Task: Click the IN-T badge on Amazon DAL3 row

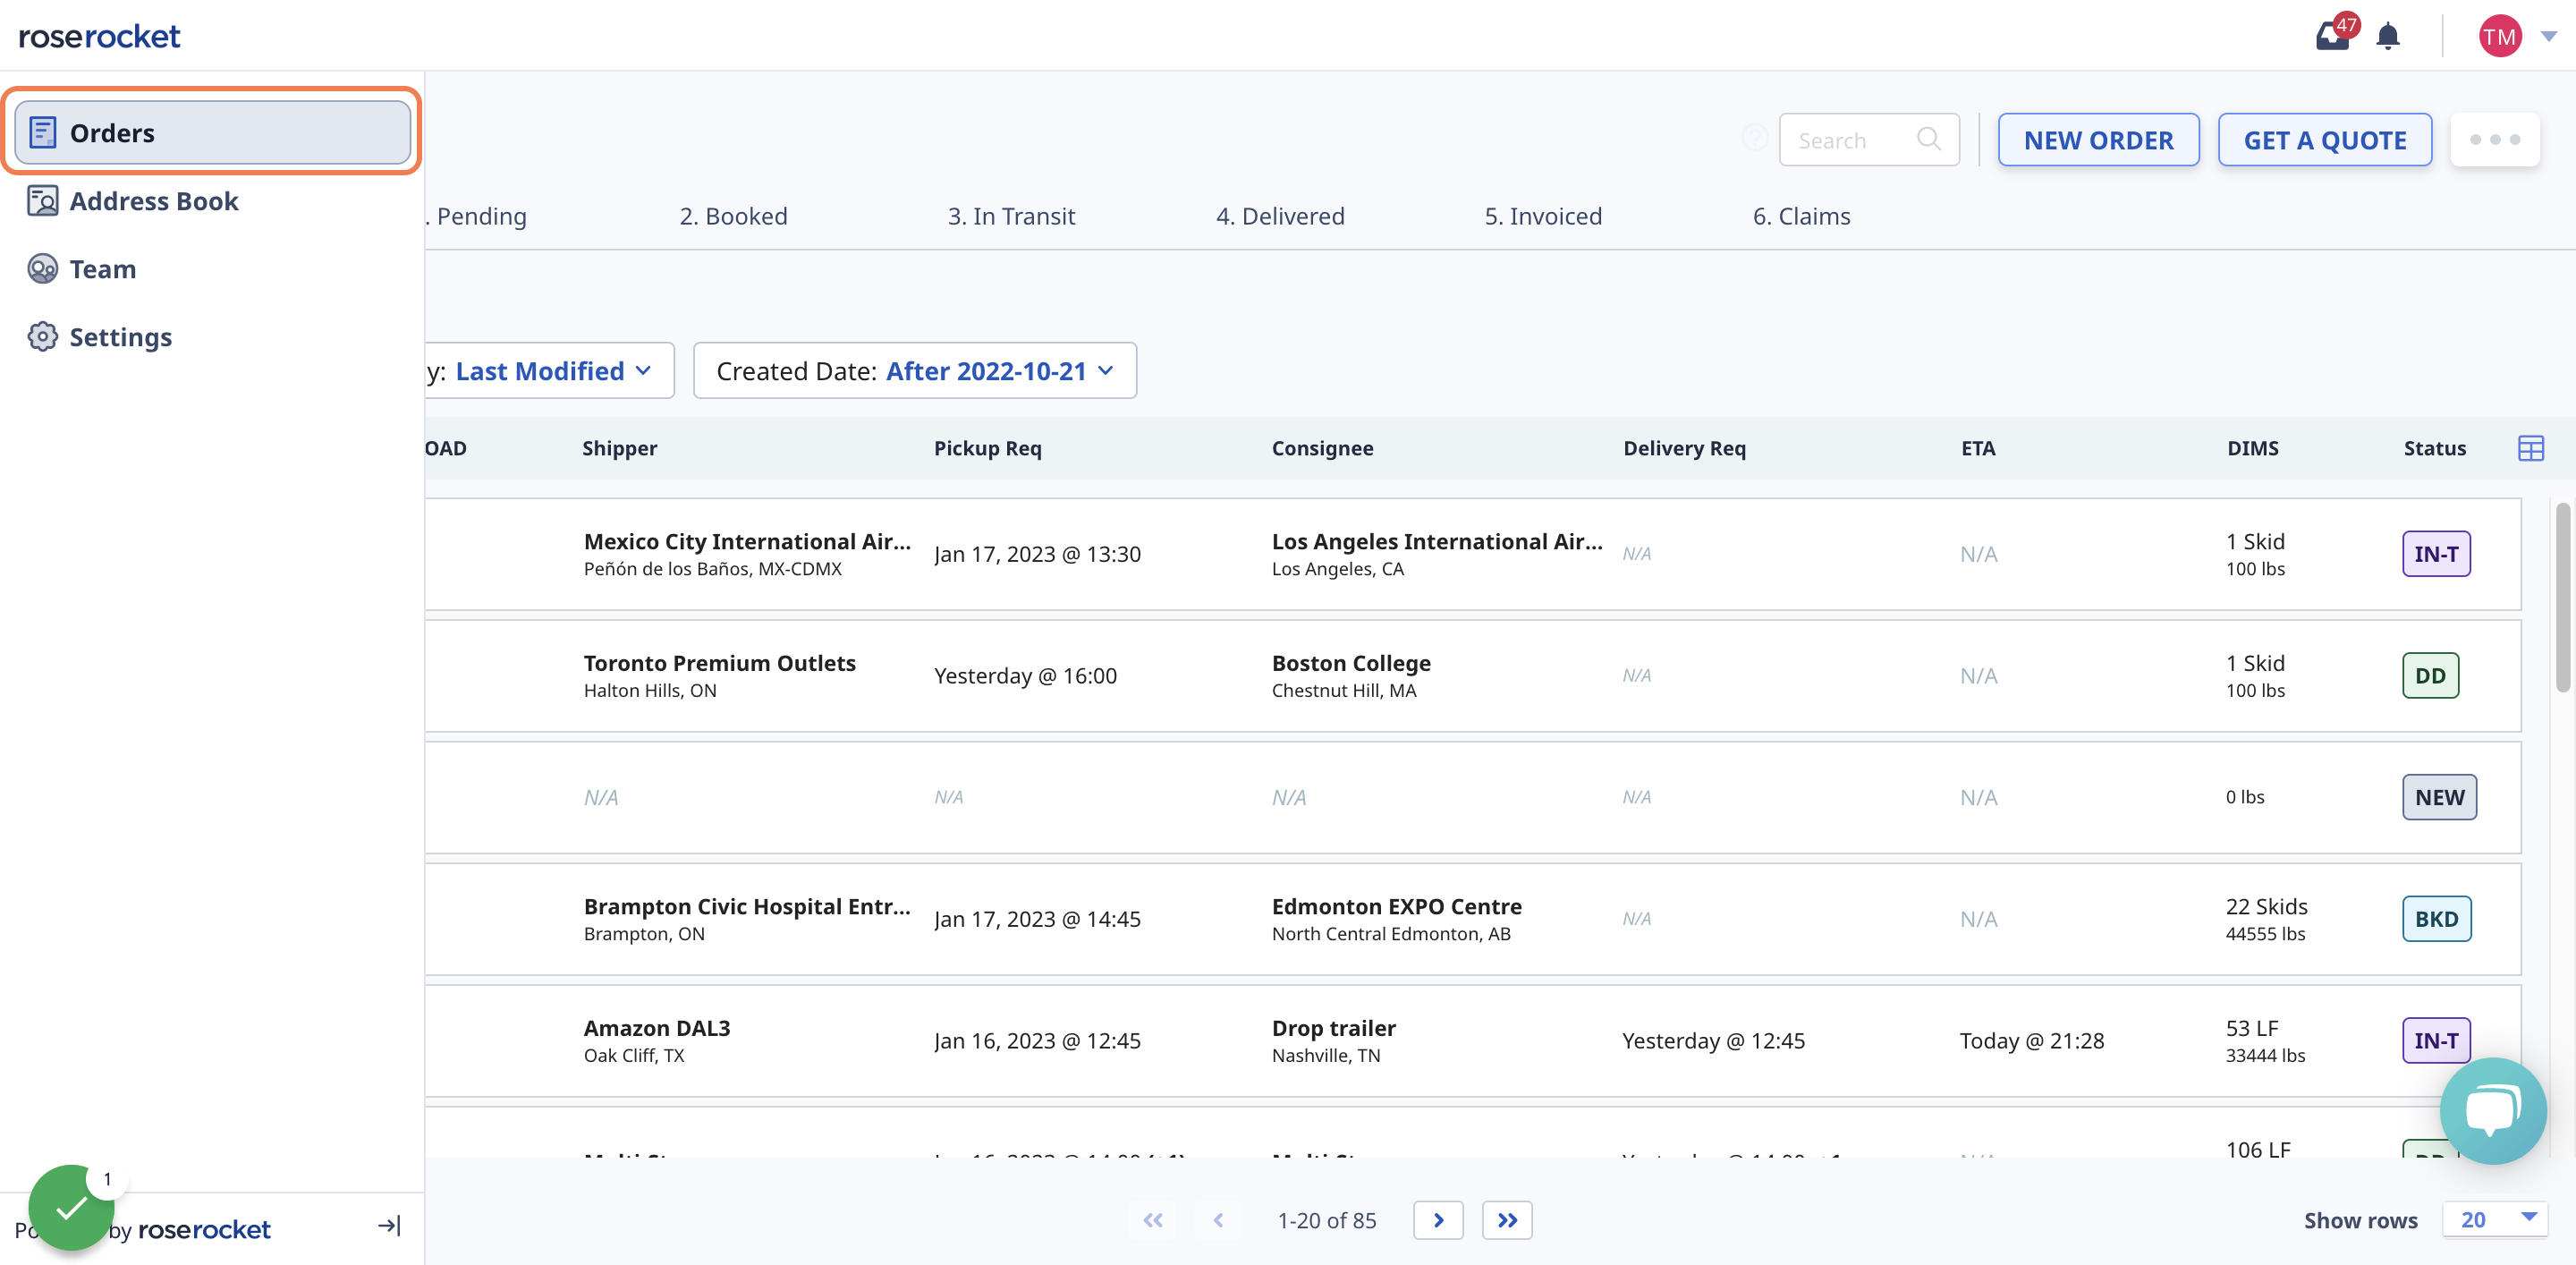Action: point(2436,1040)
